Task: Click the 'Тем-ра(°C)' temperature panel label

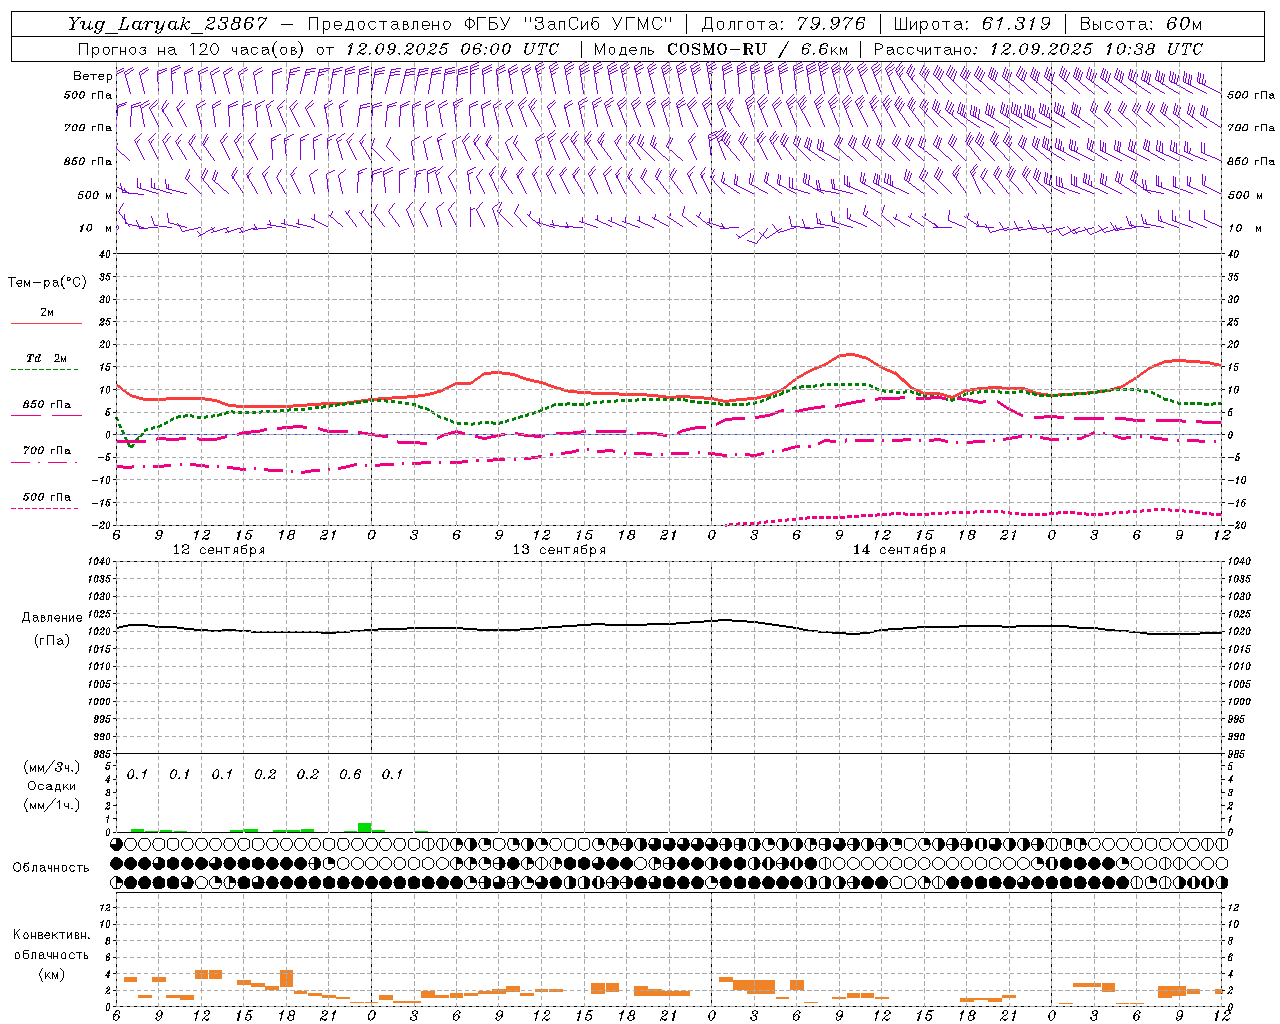Action: click(x=47, y=283)
